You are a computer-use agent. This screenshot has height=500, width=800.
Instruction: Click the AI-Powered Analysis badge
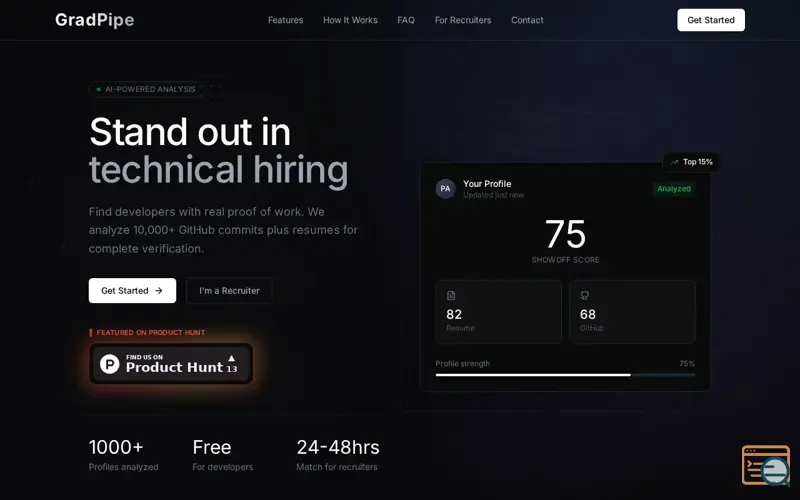(146, 89)
